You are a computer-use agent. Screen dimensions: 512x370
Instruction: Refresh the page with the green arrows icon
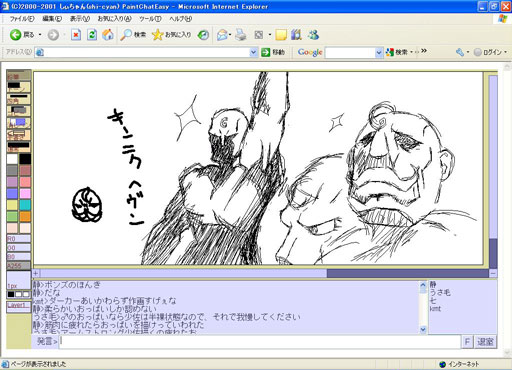coord(92,35)
